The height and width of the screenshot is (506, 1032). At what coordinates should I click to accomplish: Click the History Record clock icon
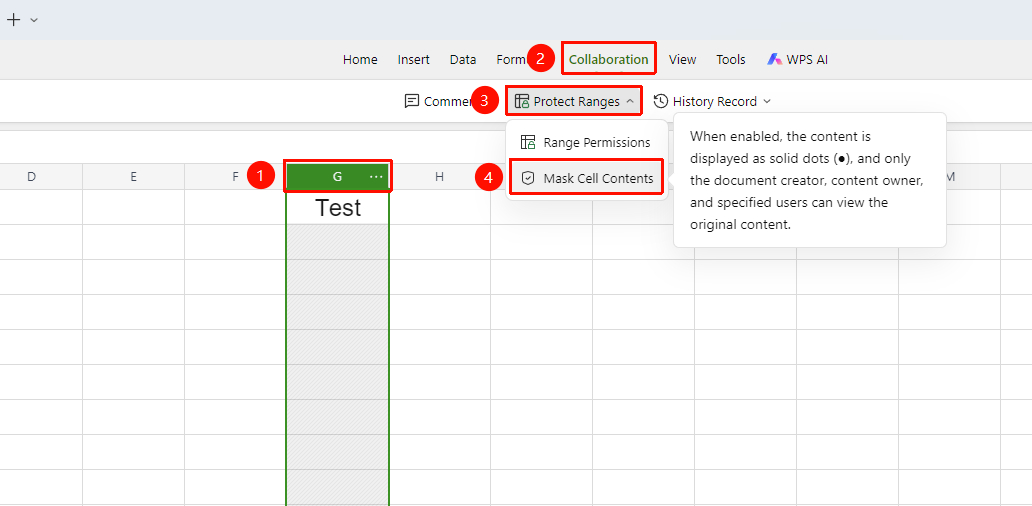[661, 101]
